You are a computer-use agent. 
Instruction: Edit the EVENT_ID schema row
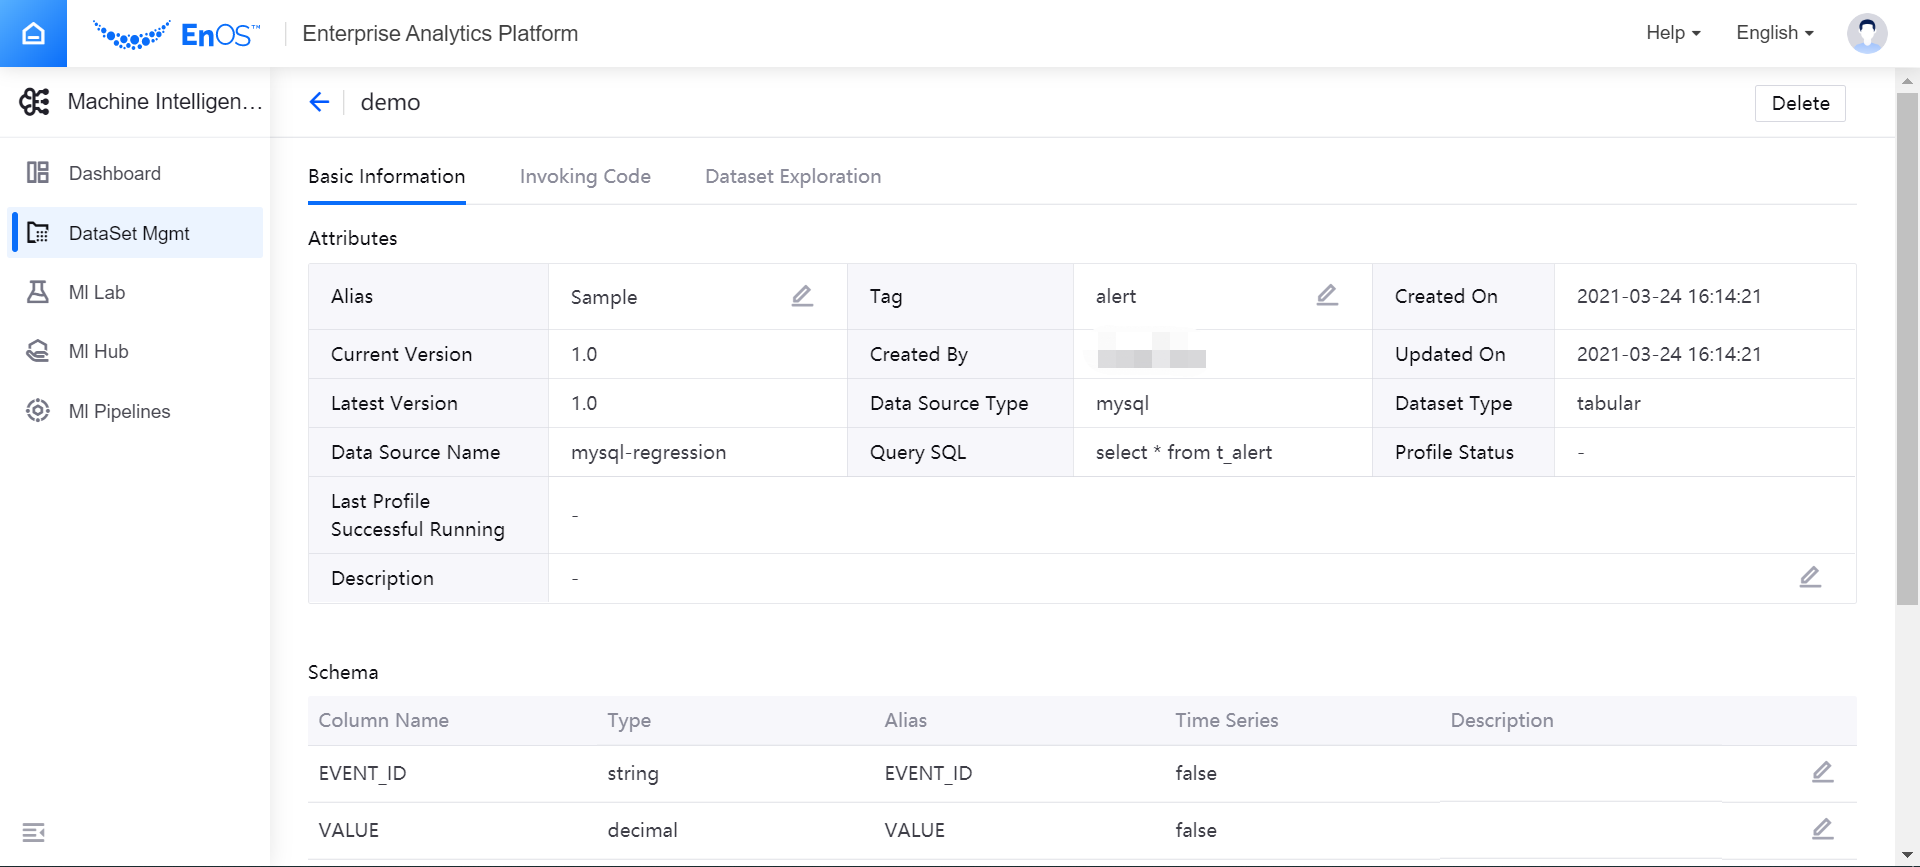pos(1822,772)
